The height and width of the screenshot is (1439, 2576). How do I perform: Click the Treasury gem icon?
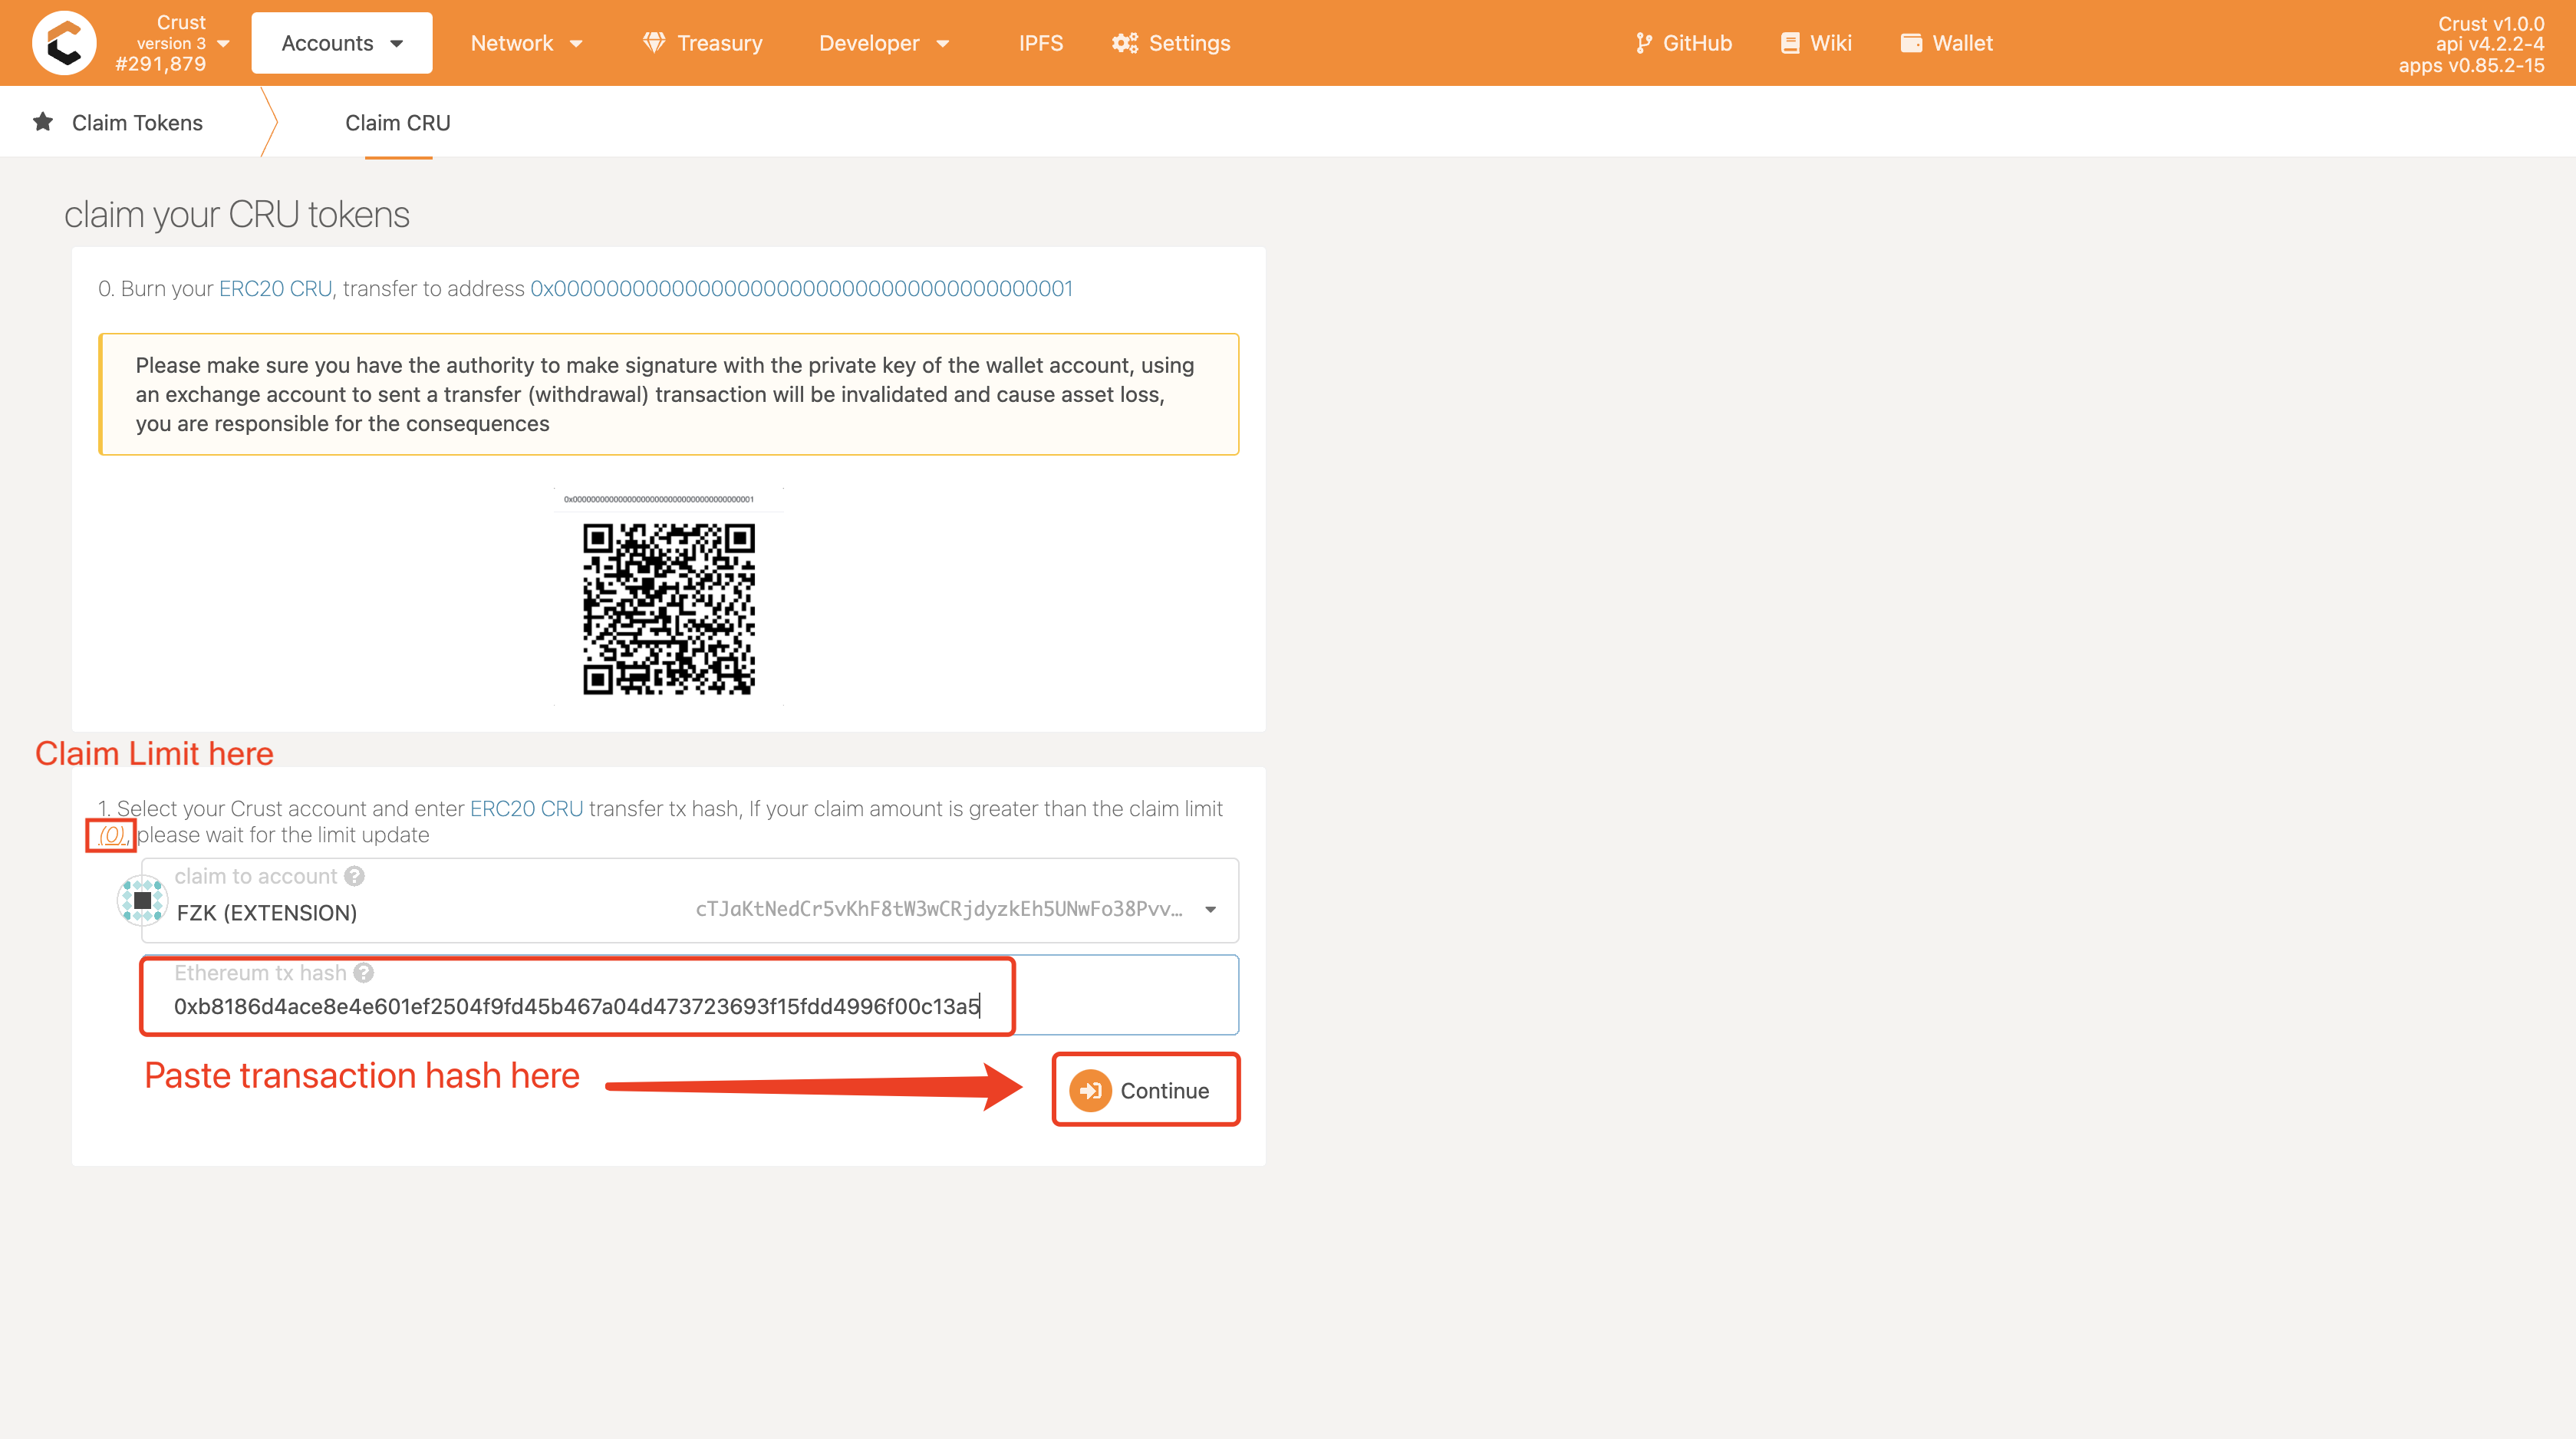point(654,42)
